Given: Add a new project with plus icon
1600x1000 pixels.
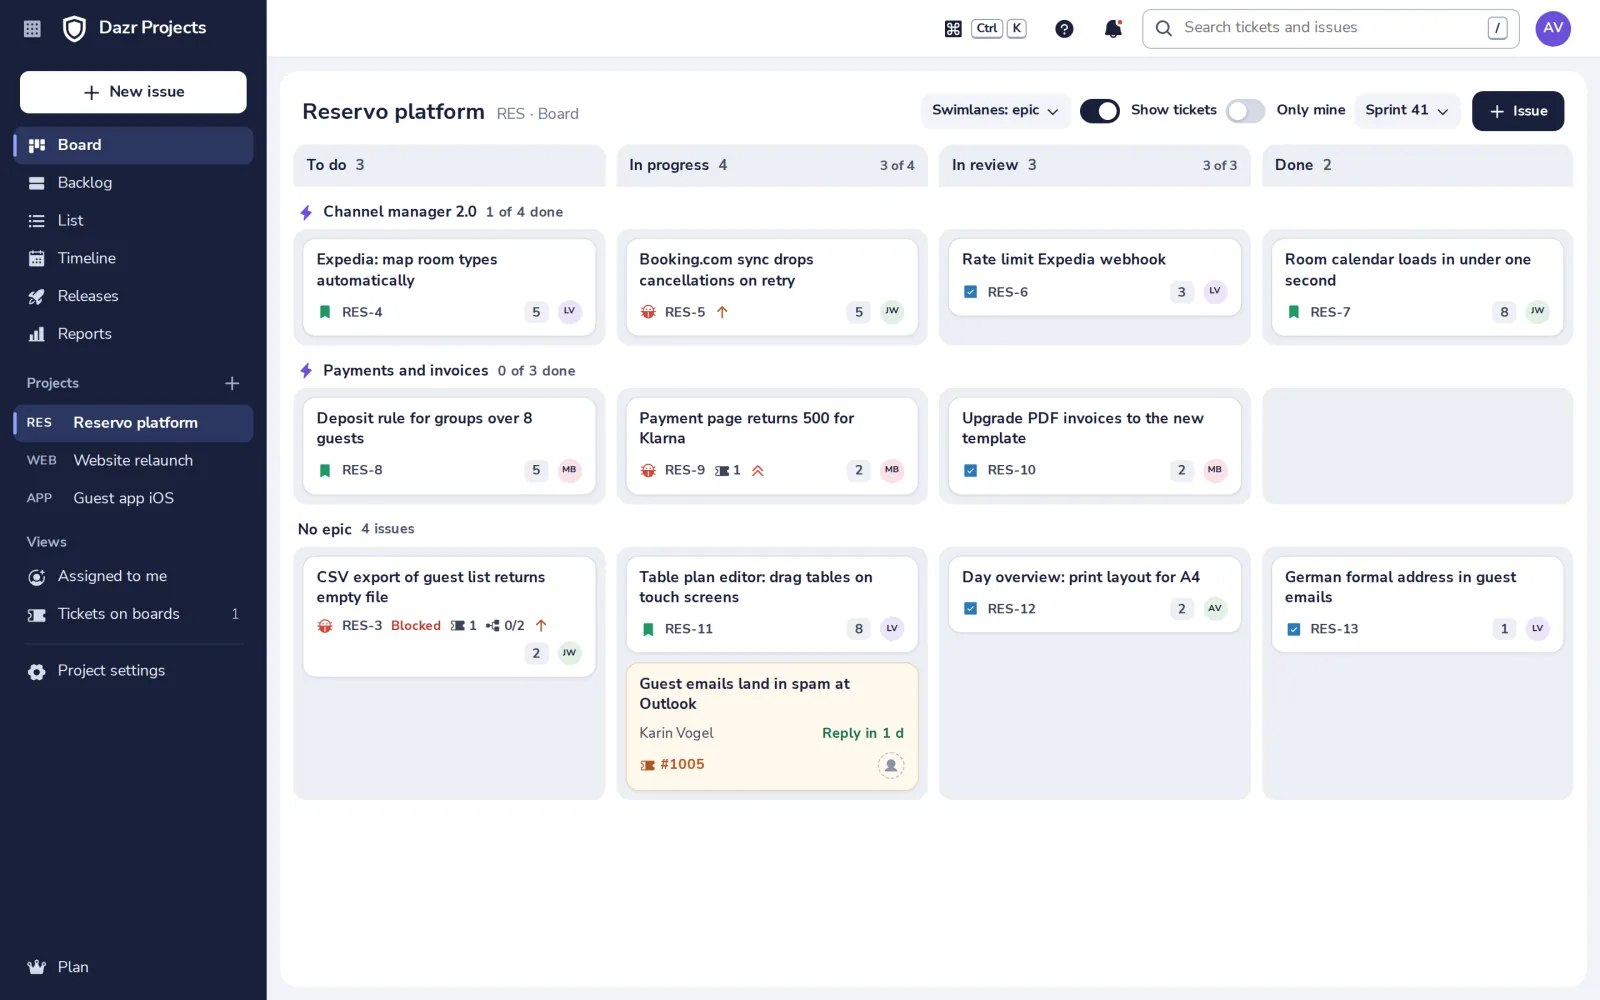Looking at the screenshot, I should 232,383.
